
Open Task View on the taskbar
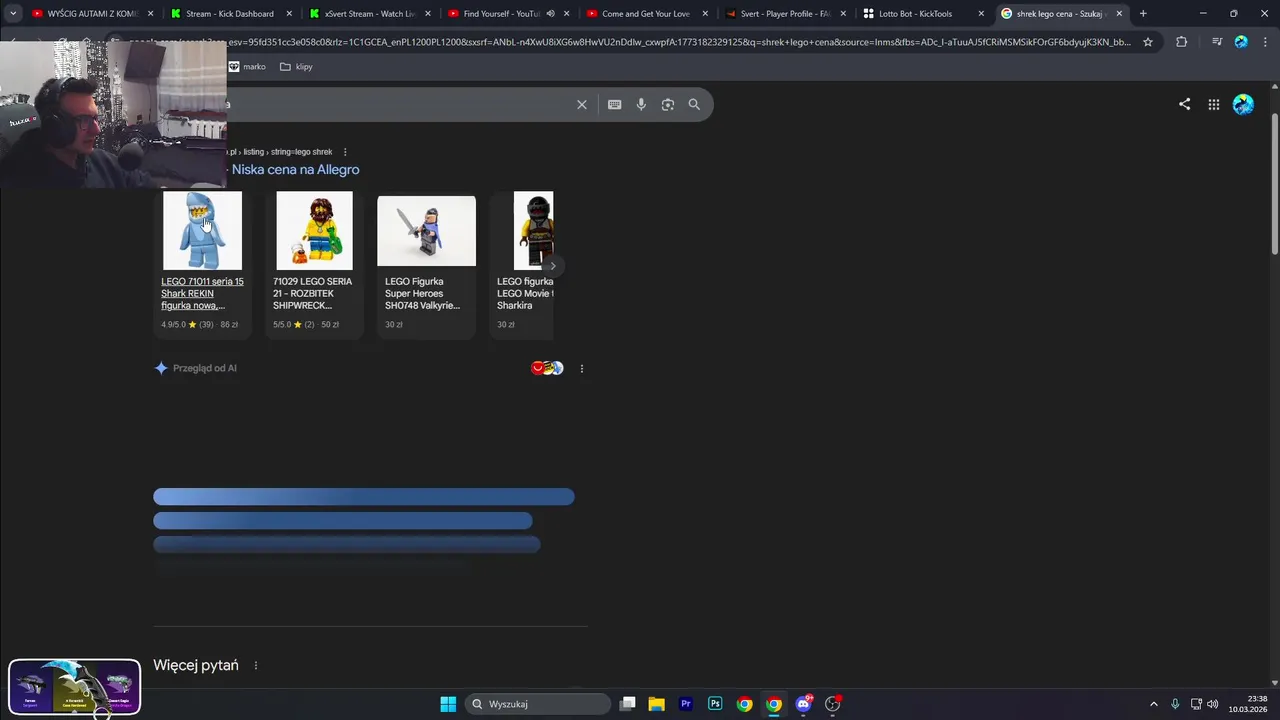tap(627, 704)
